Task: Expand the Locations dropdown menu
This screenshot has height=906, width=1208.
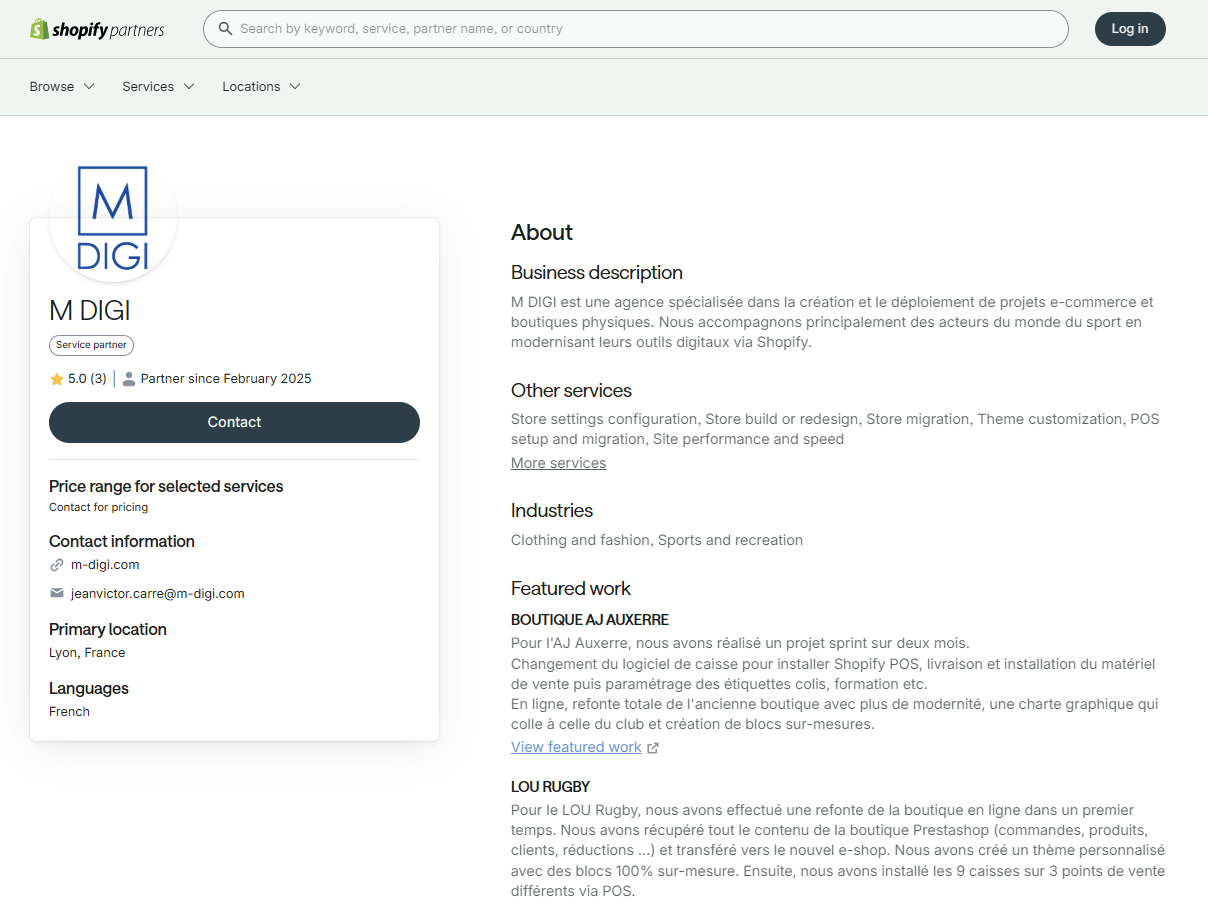Action: [x=261, y=87]
